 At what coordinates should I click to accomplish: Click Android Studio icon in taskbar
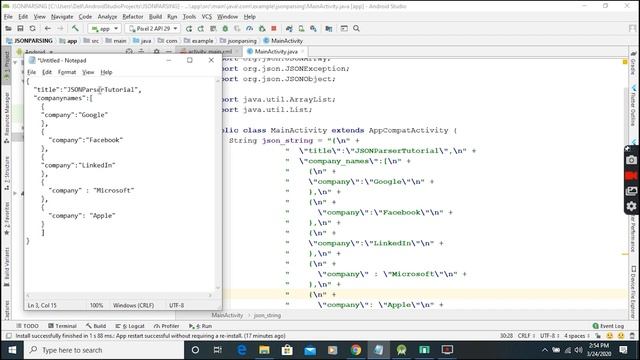point(402,350)
